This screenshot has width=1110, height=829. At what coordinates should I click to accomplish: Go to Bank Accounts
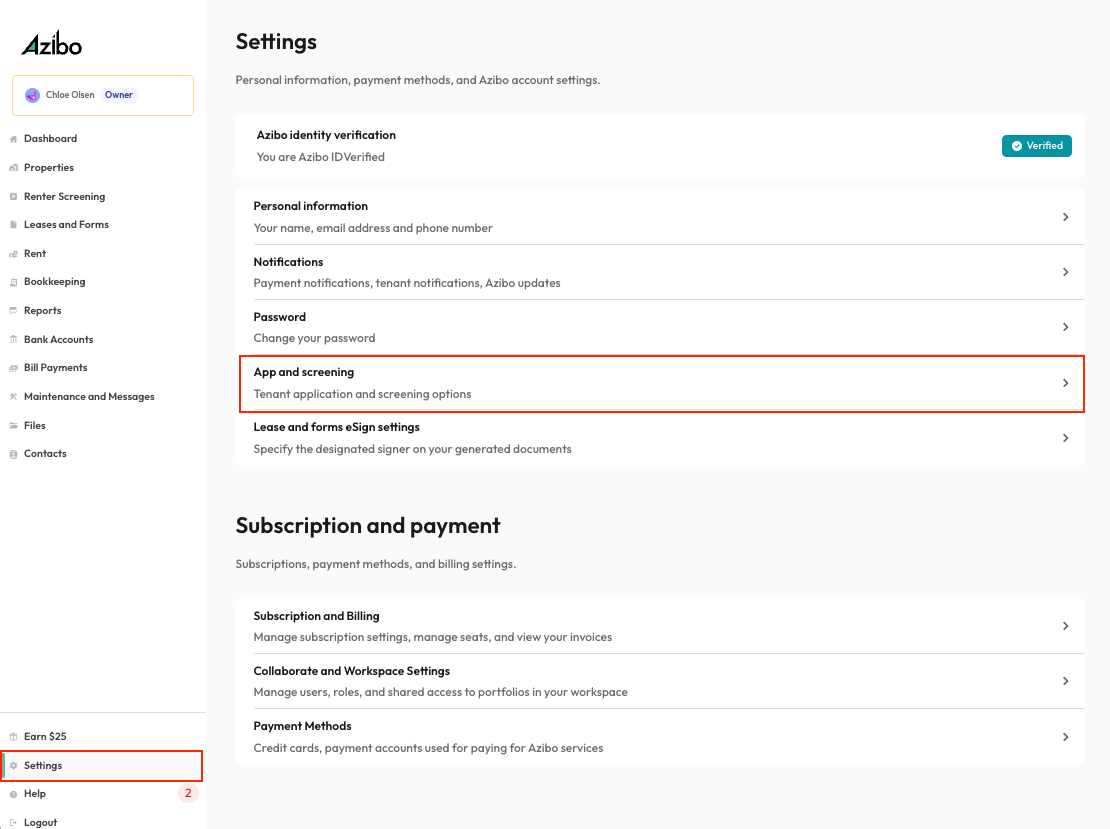[59, 340]
